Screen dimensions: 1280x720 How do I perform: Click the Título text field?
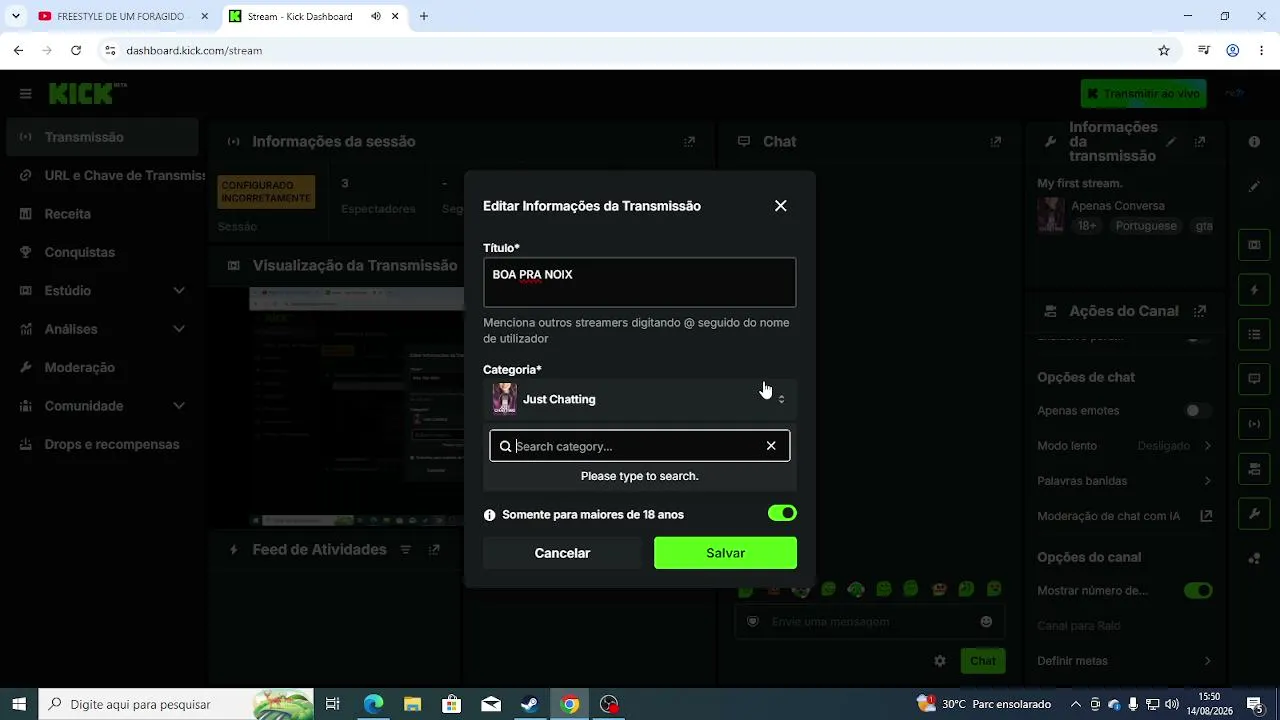click(640, 282)
